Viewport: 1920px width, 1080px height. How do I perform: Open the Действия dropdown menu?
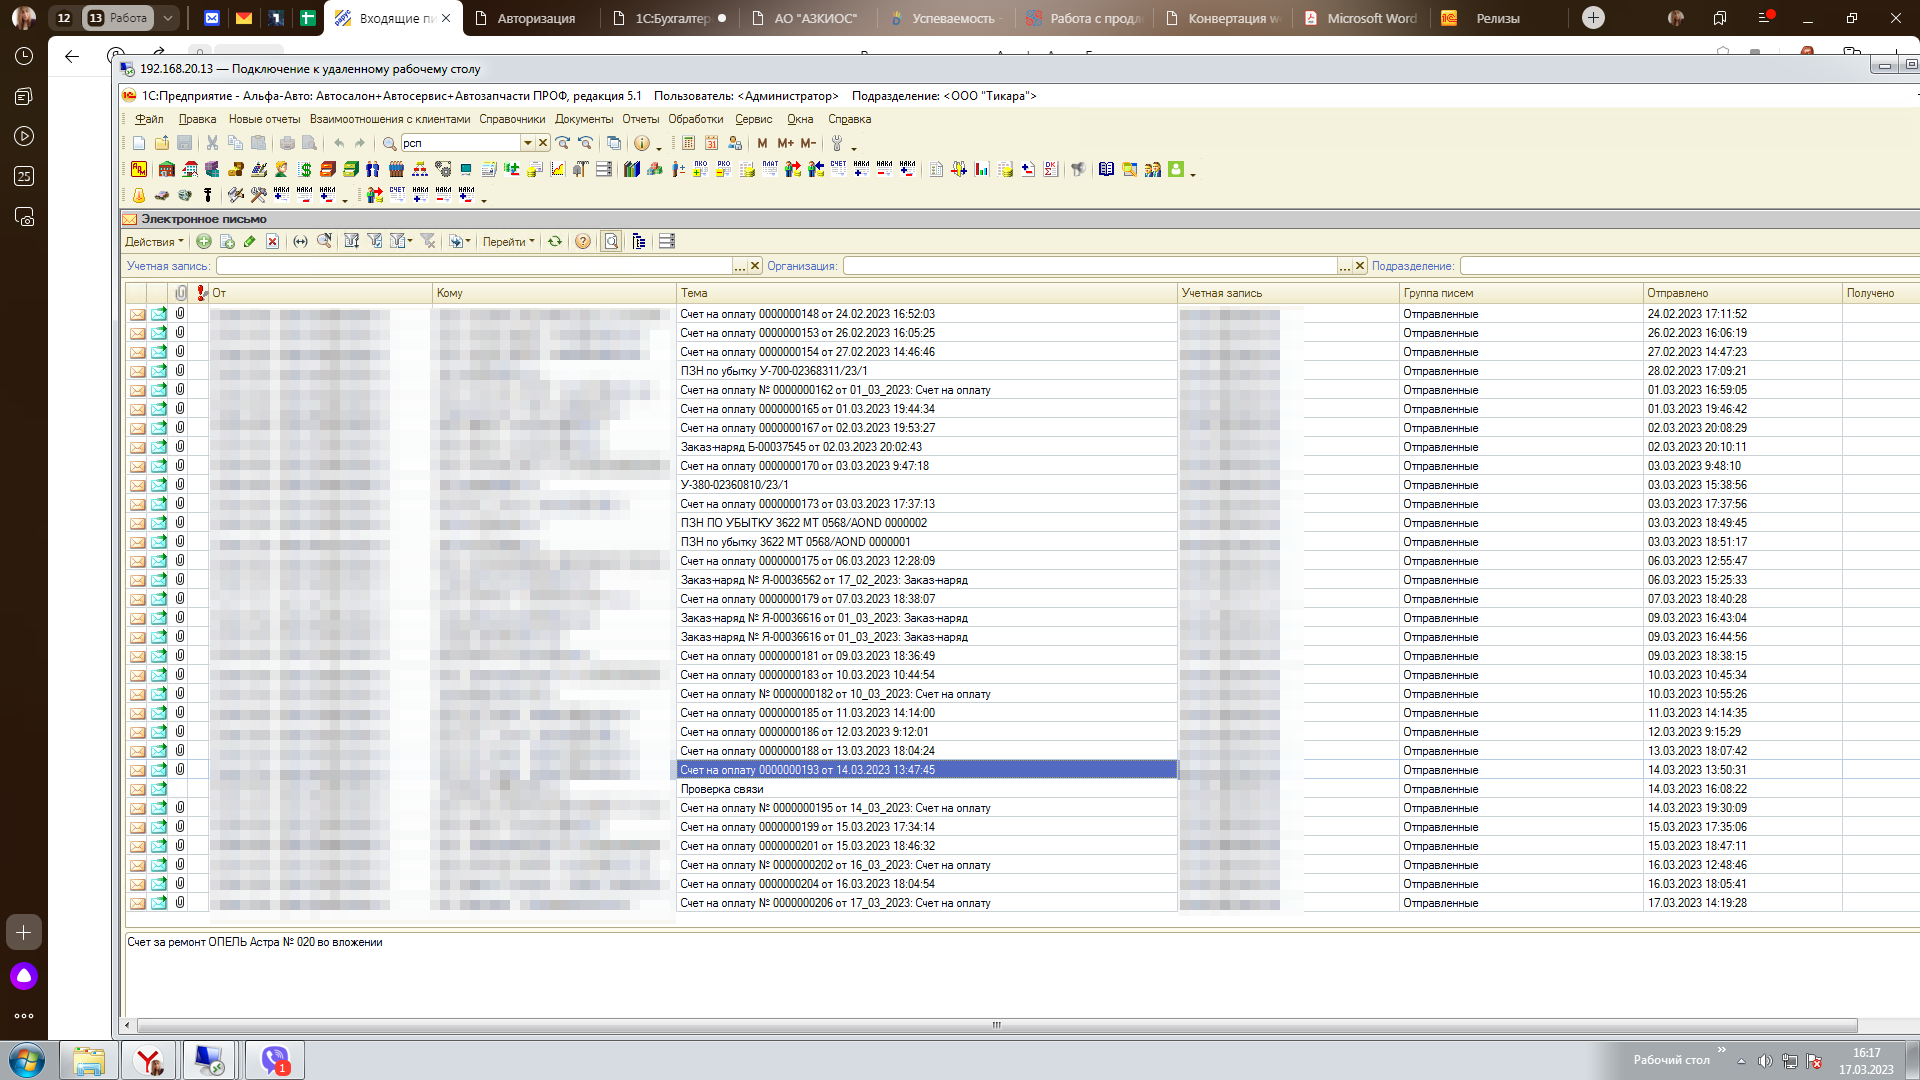coord(154,241)
